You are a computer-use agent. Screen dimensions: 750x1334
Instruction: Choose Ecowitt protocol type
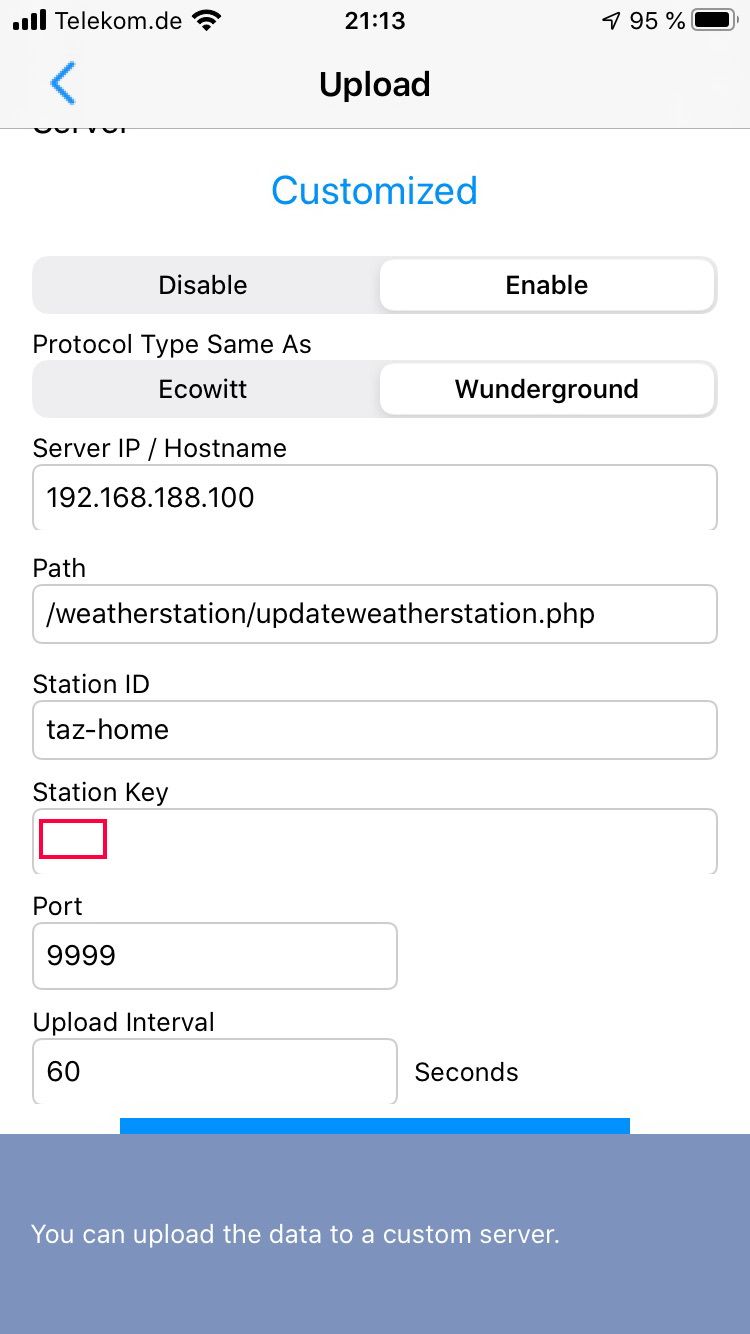(x=203, y=389)
